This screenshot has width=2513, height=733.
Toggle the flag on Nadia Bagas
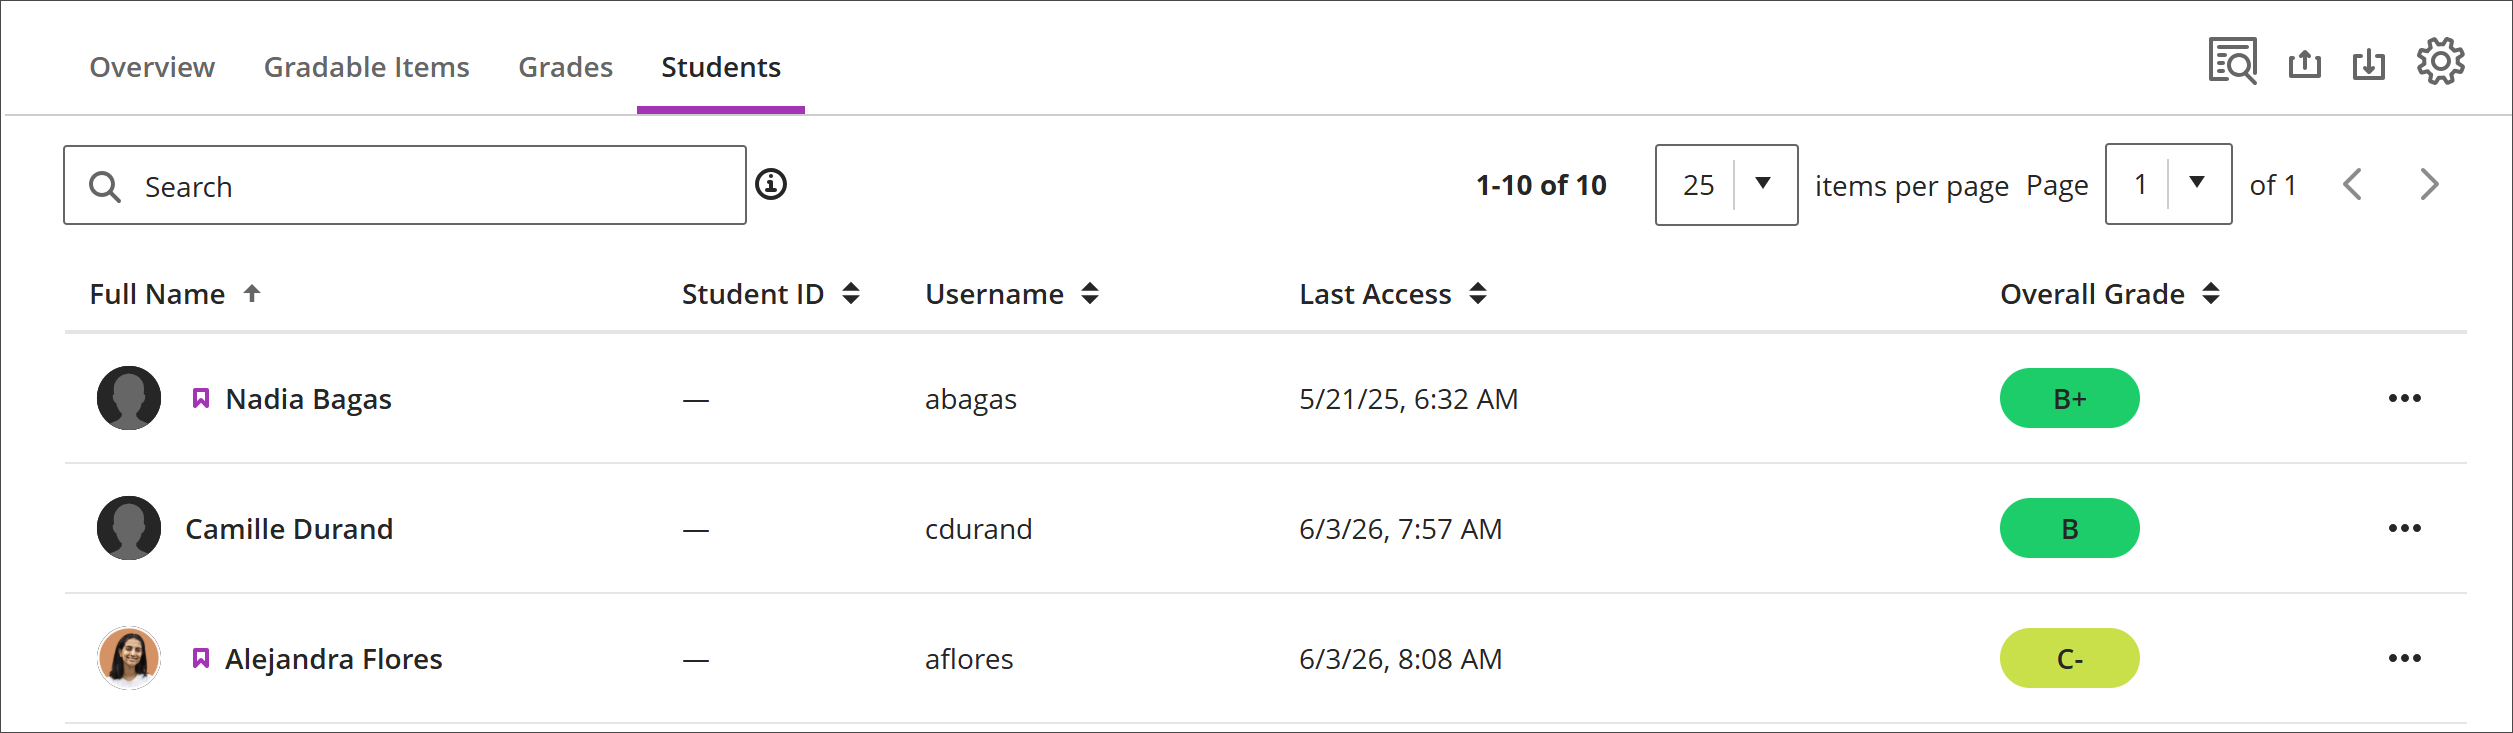[x=201, y=398]
